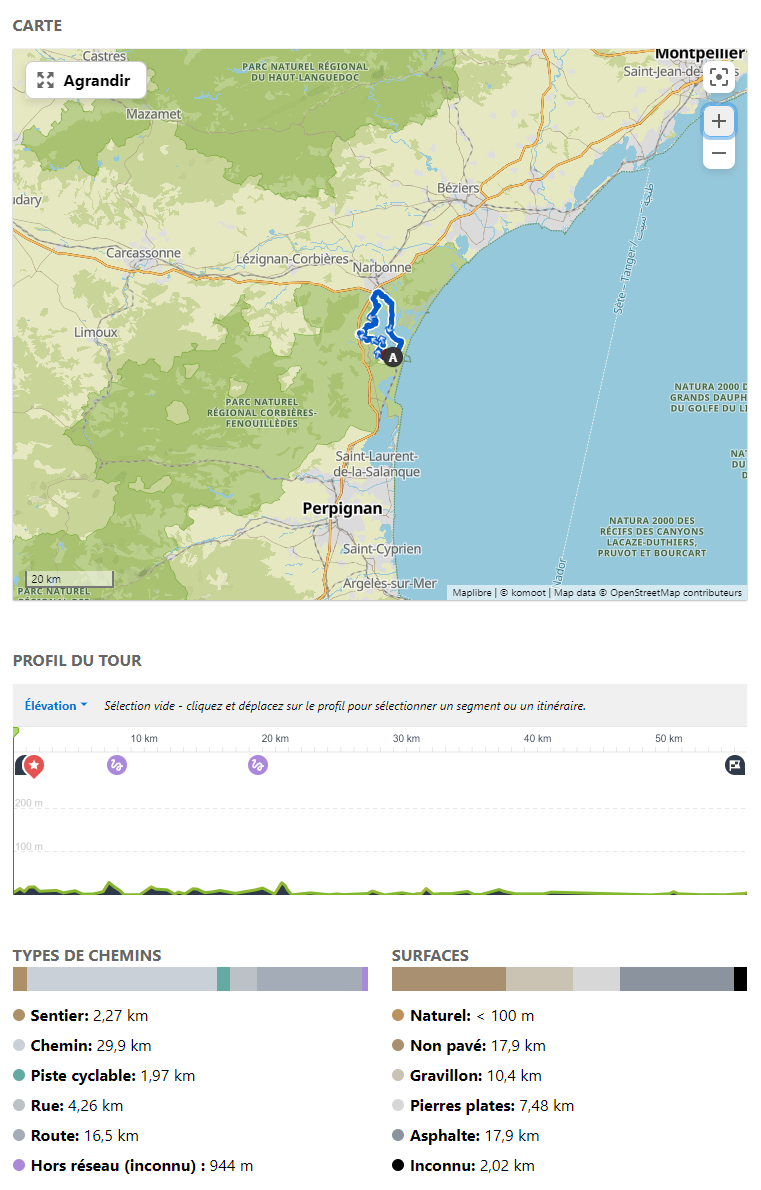Click the Inconnu black segment in surfaces bar
The height and width of the screenshot is (1190, 761).
[741, 979]
